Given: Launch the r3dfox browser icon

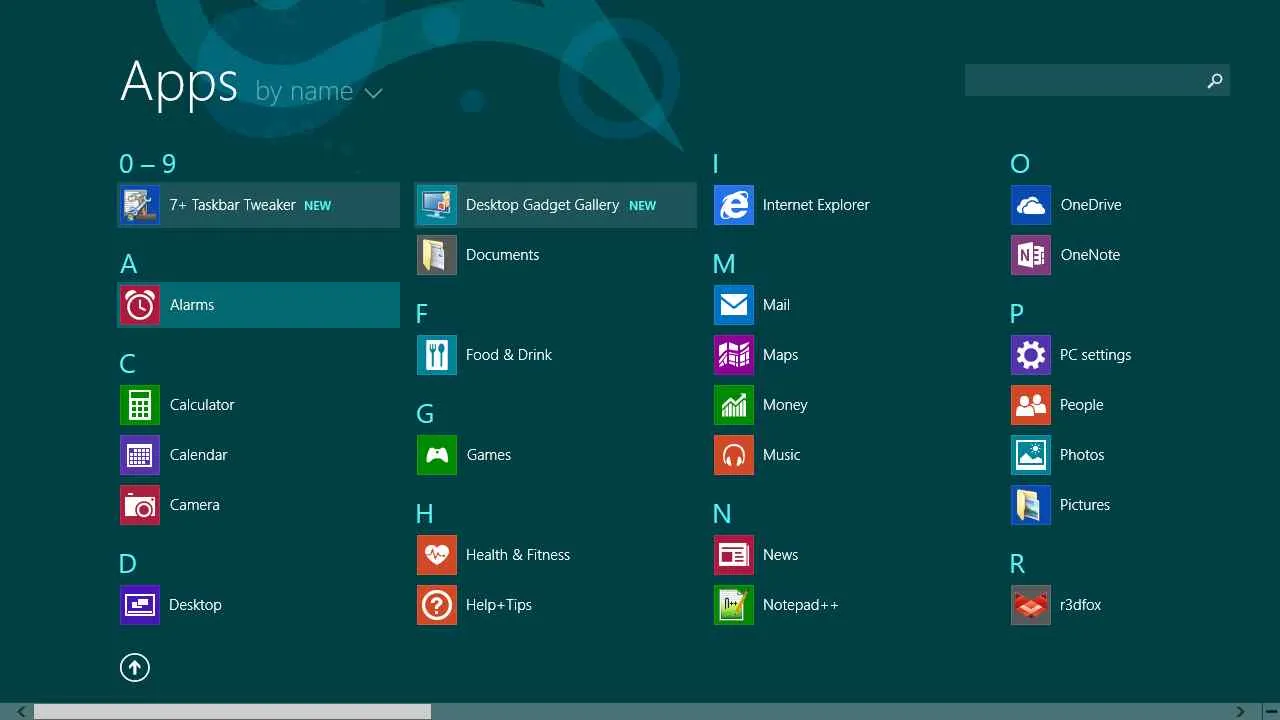Looking at the screenshot, I should coord(1031,605).
